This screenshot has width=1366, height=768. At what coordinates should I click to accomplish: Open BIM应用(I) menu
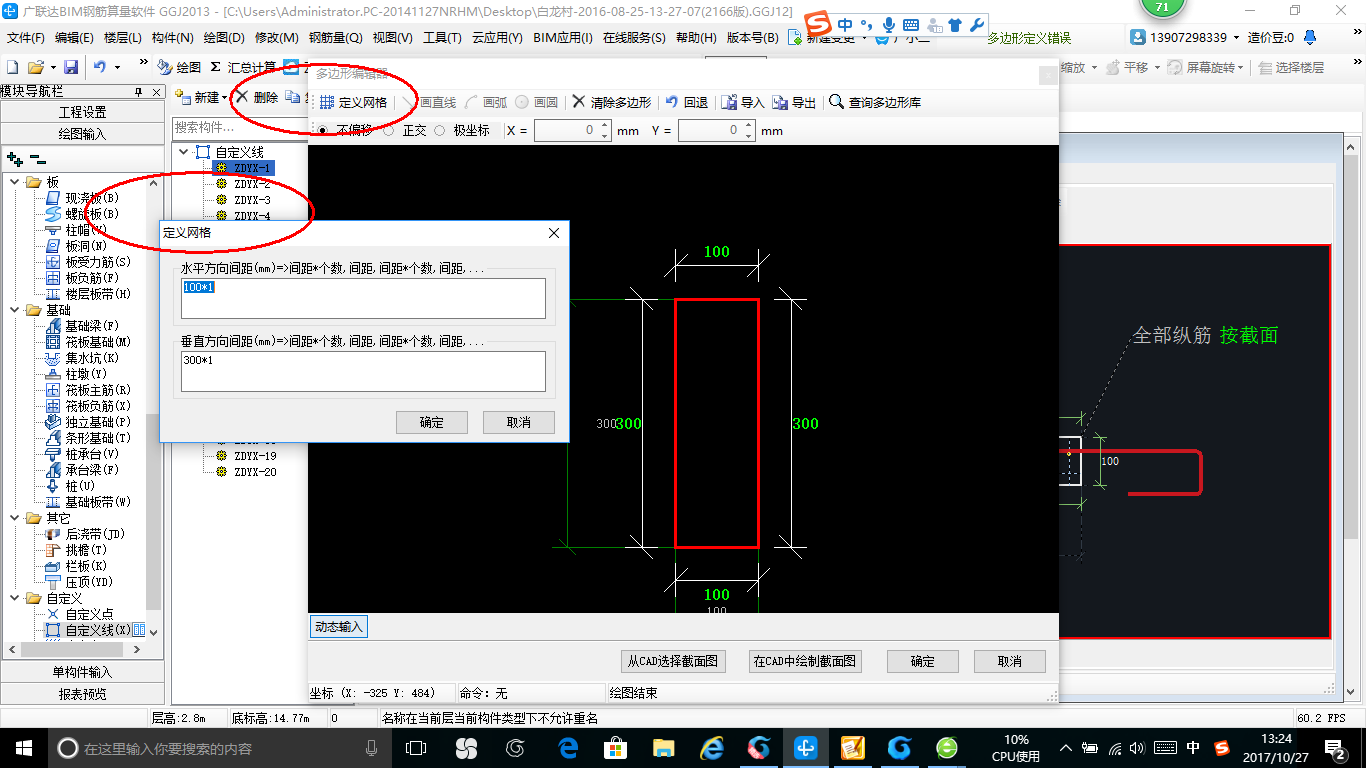[563, 38]
